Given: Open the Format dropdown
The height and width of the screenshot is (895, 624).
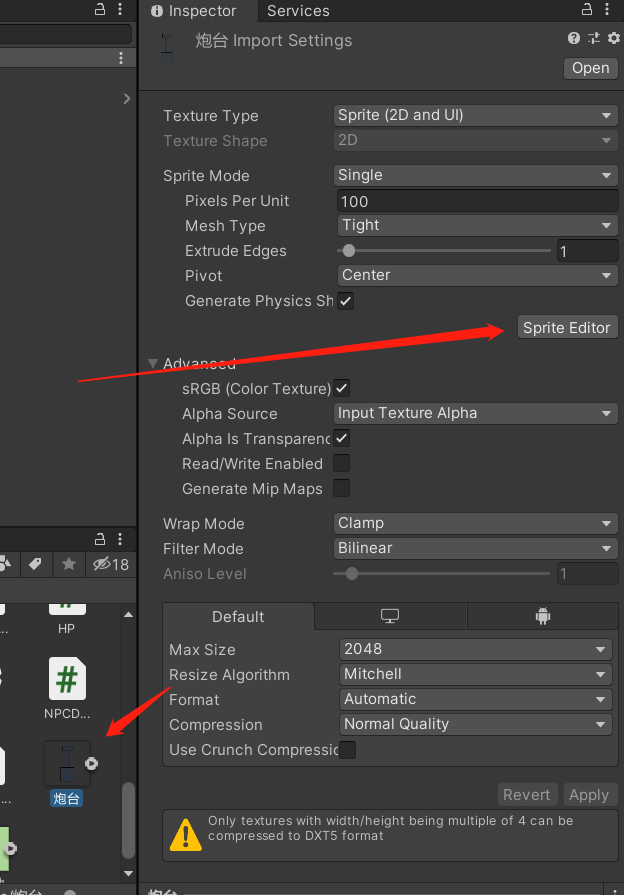Looking at the screenshot, I should point(476,699).
